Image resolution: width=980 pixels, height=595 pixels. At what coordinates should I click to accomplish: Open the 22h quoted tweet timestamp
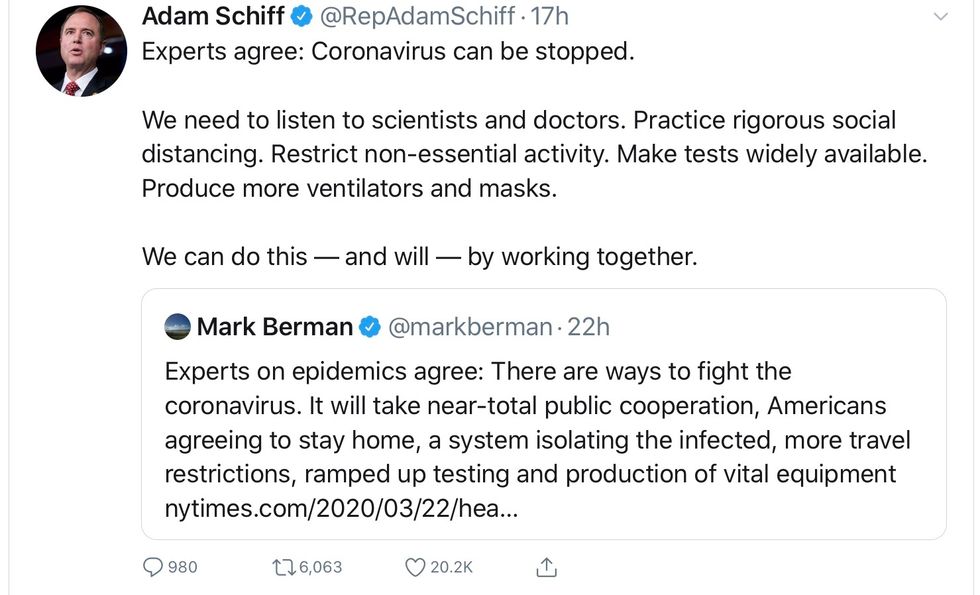click(x=589, y=326)
